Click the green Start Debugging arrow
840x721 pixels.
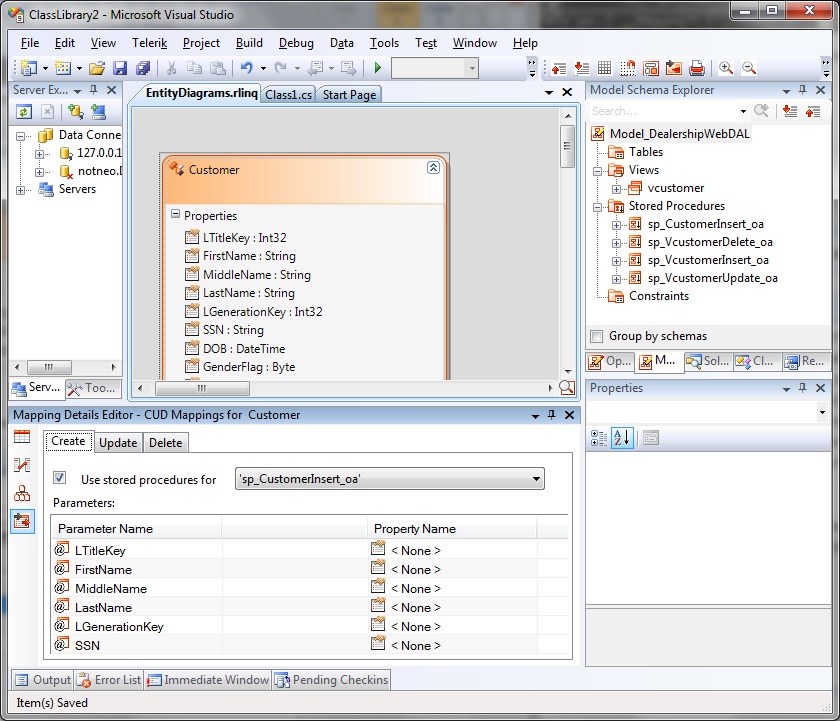point(378,68)
